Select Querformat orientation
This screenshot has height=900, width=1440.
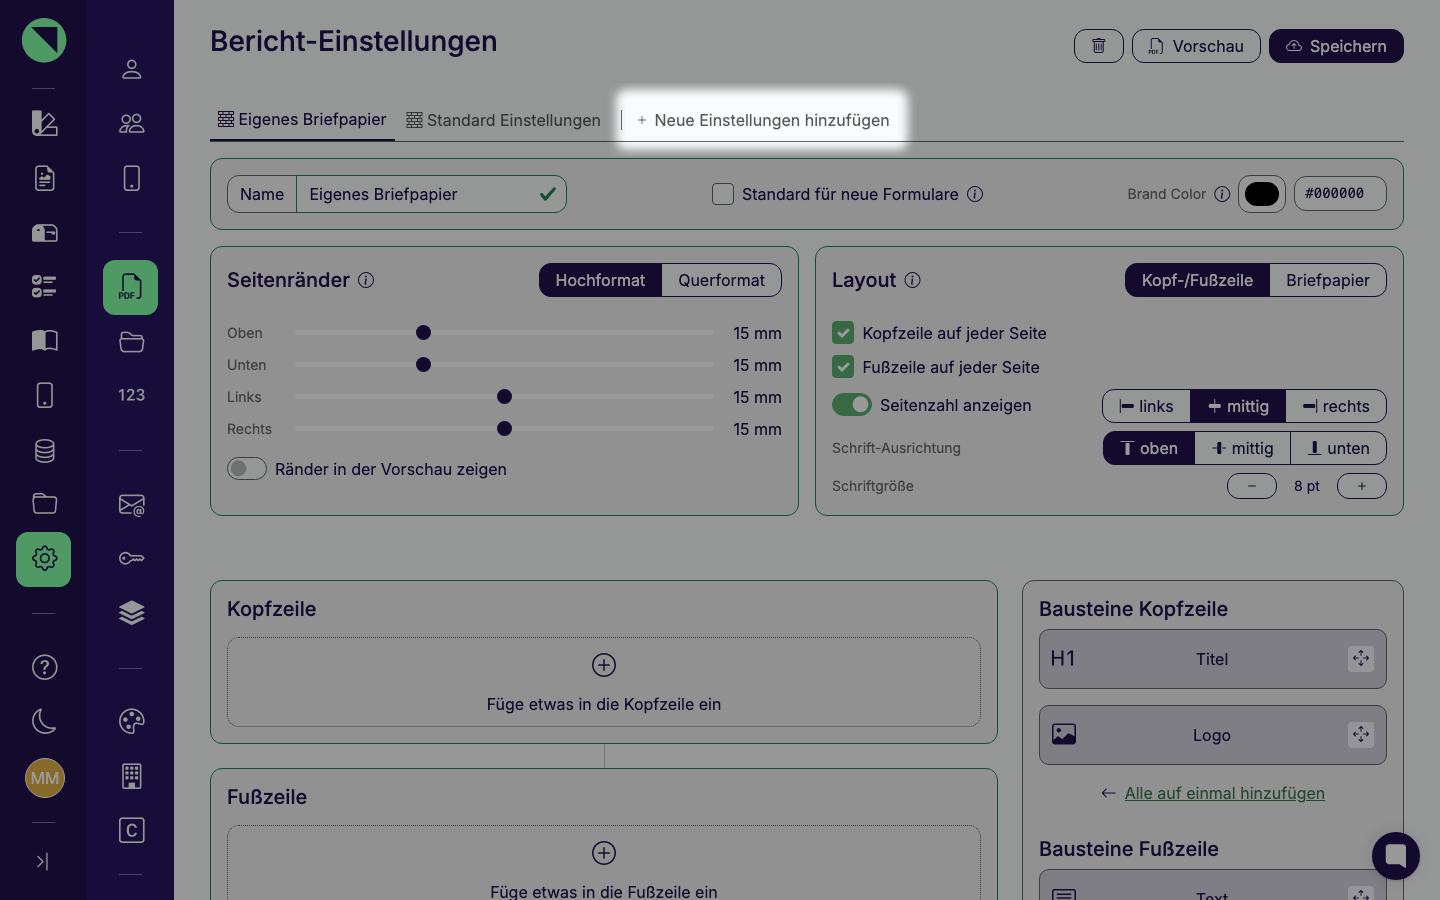(x=721, y=280)
